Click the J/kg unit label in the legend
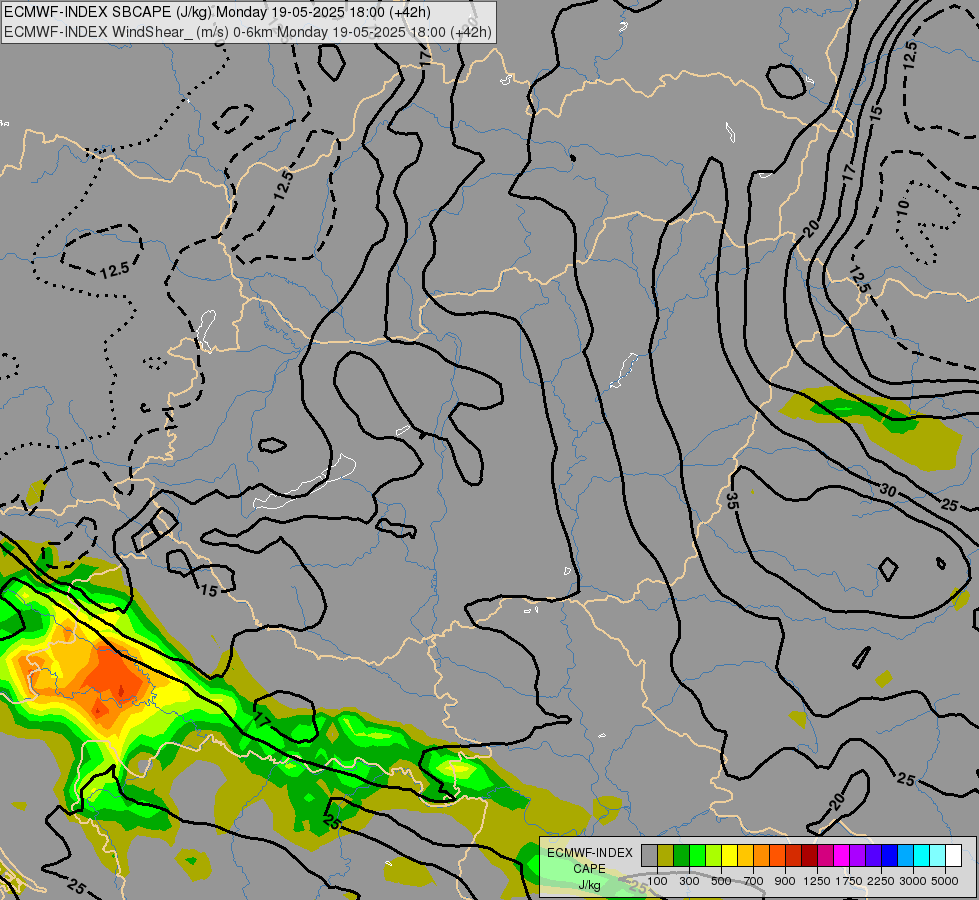The image size is (979, 900). click(589, 885)
